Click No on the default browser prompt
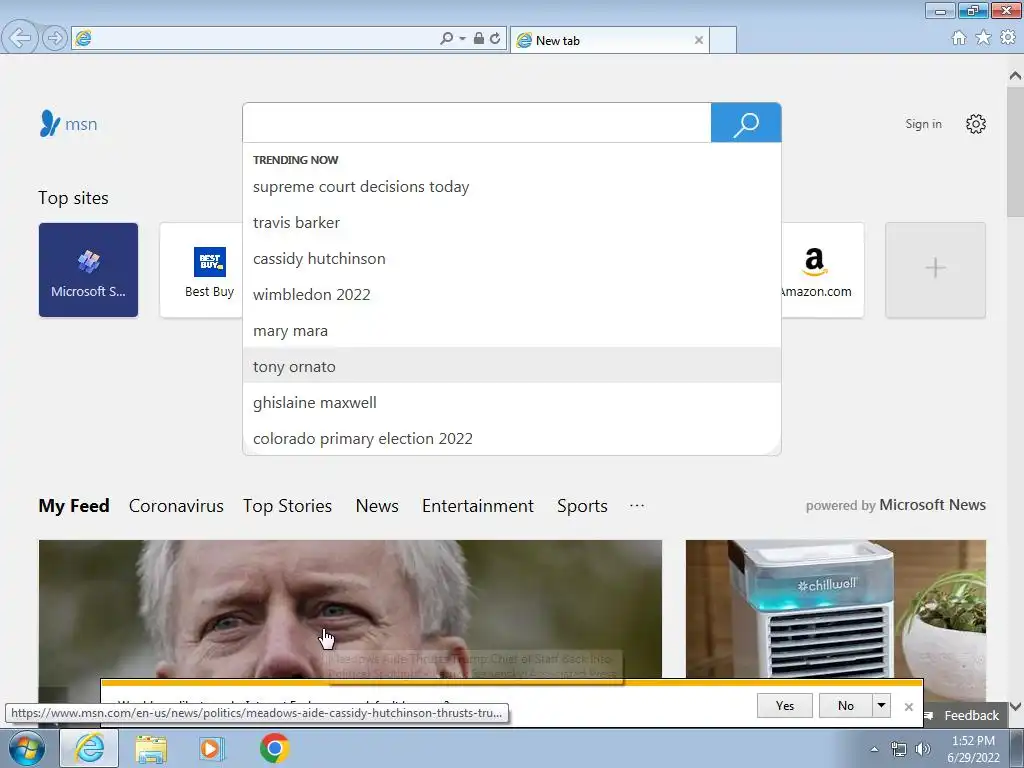The width and height of the screenshot is (1024, 768). (x=846, y=706)
